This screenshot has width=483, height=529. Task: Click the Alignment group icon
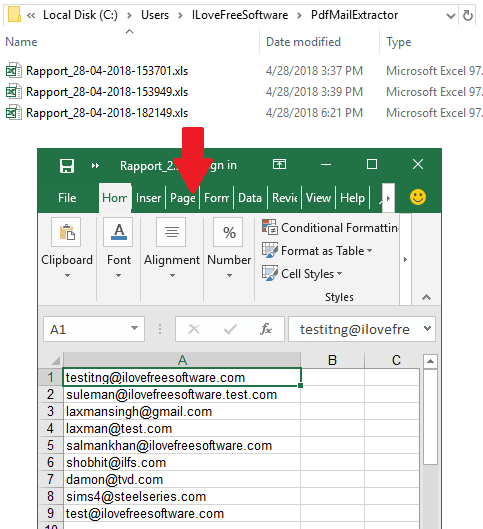pos(171,232)
